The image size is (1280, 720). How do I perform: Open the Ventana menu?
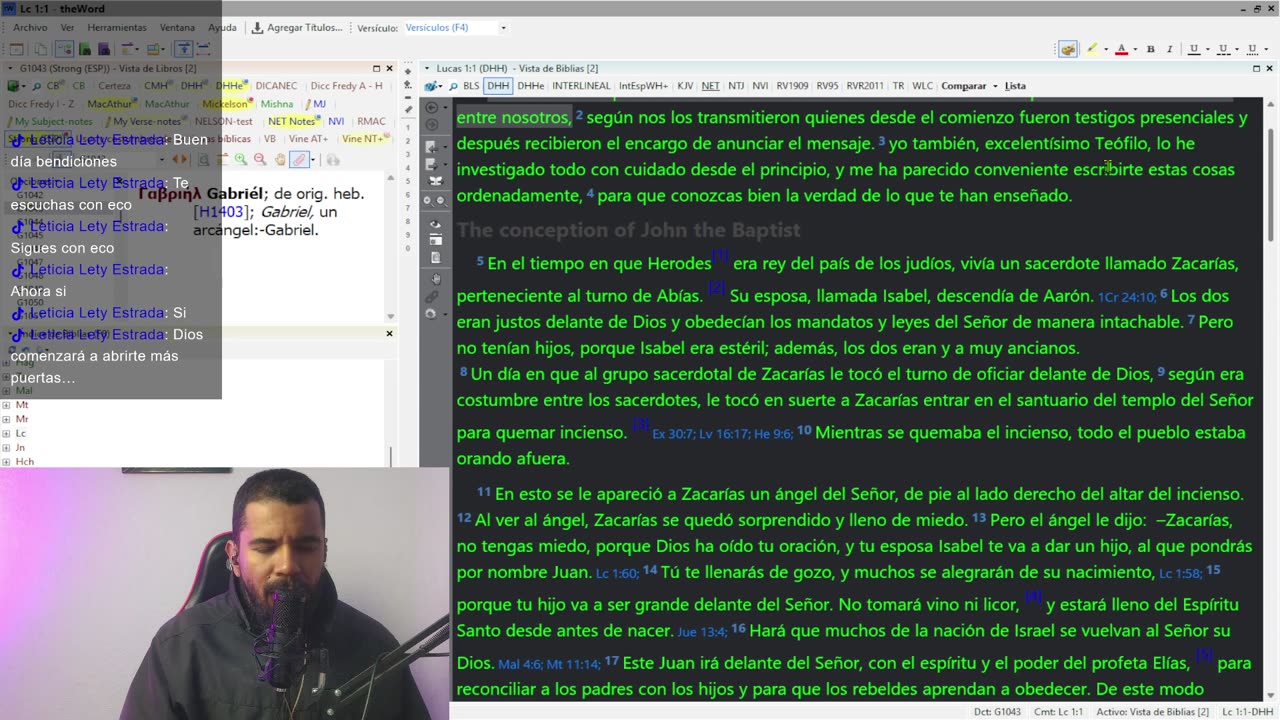coord(177,28)
